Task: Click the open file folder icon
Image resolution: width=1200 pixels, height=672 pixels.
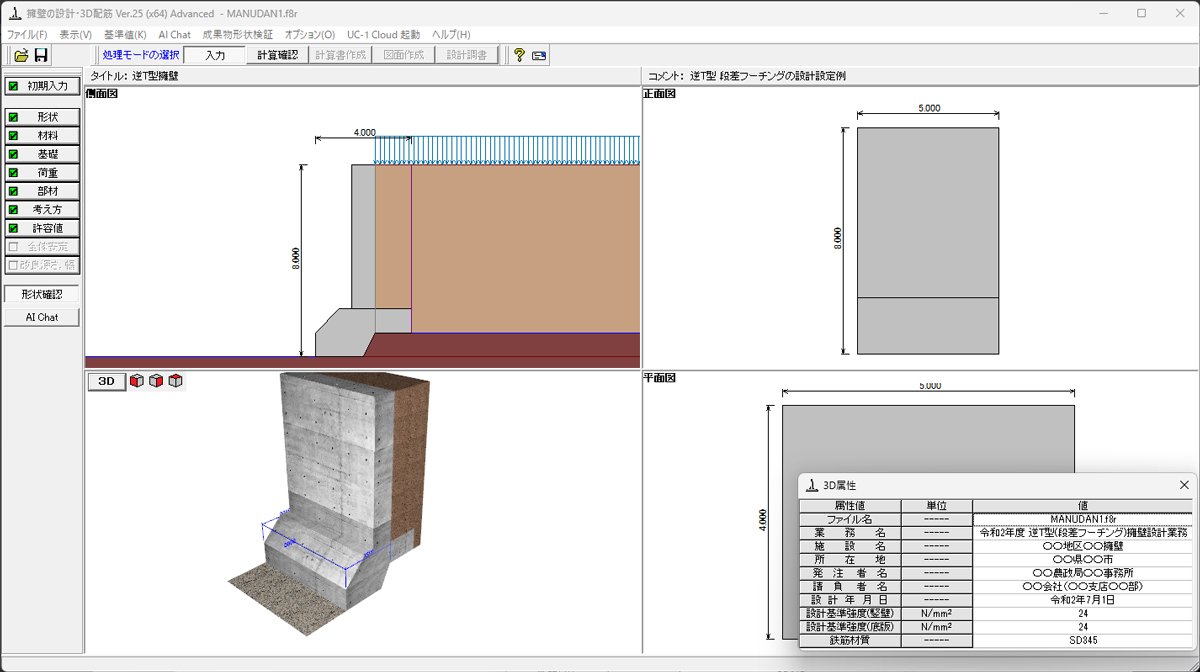Action: pyautogui.click(x=20, y=56)
